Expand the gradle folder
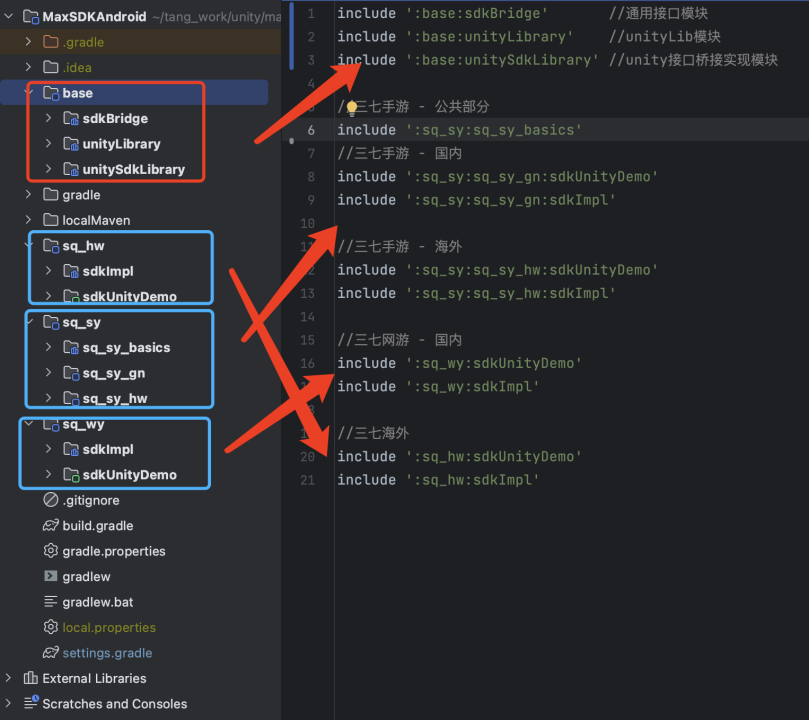The height and width of the screenshot is (720, 809). click(29, 194)
